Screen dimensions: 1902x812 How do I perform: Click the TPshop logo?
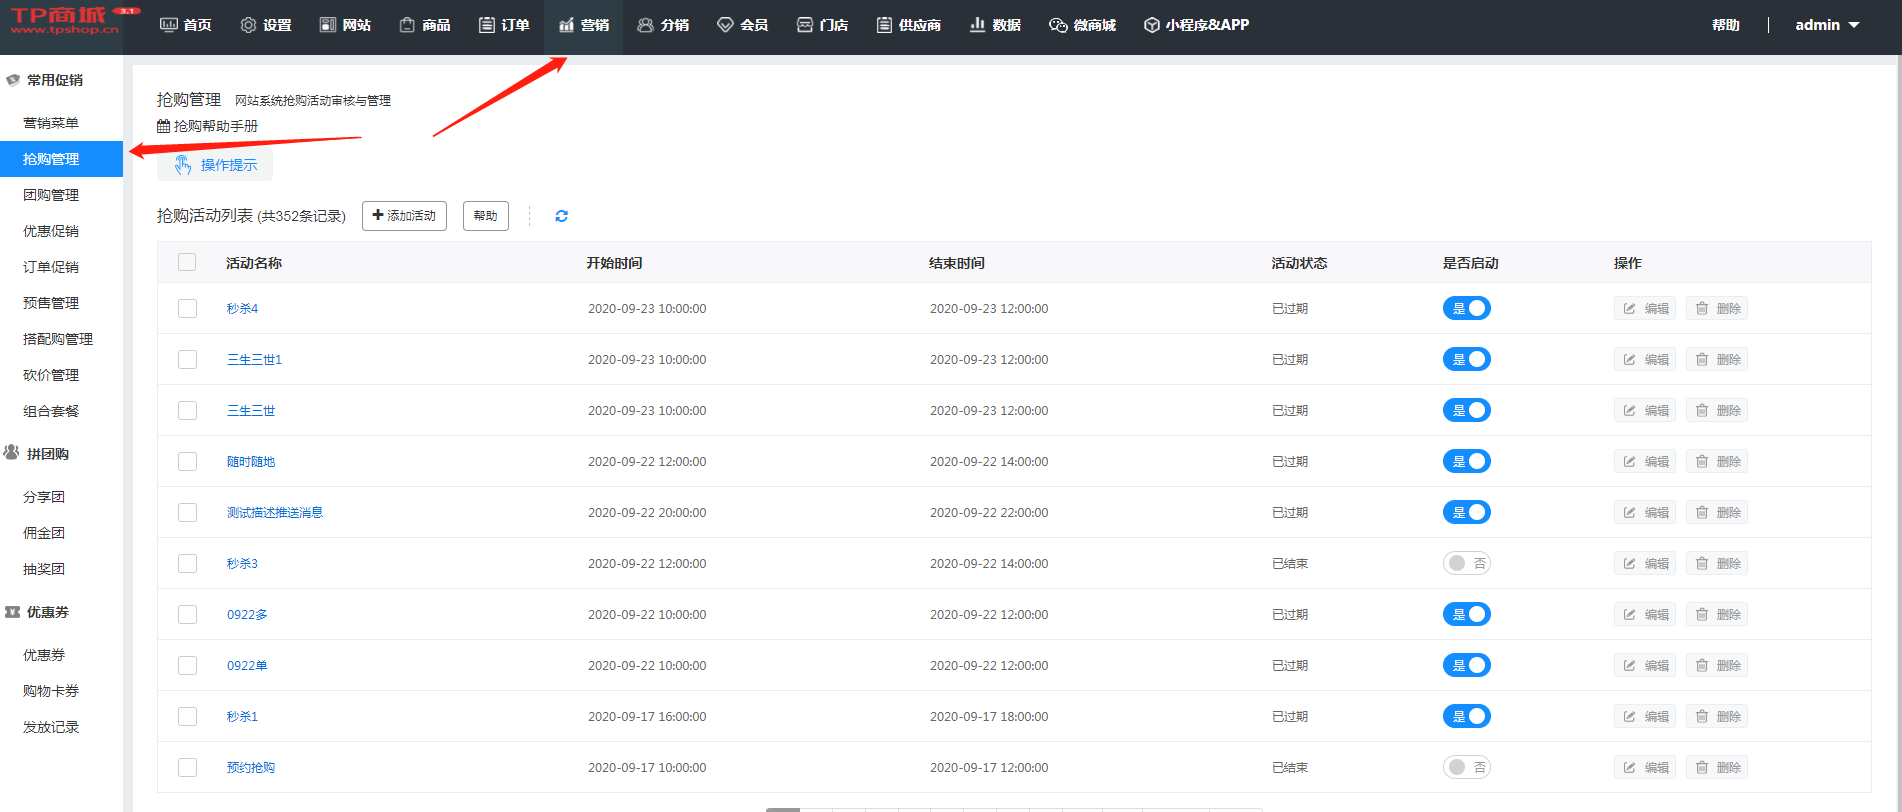coord(66,20)
